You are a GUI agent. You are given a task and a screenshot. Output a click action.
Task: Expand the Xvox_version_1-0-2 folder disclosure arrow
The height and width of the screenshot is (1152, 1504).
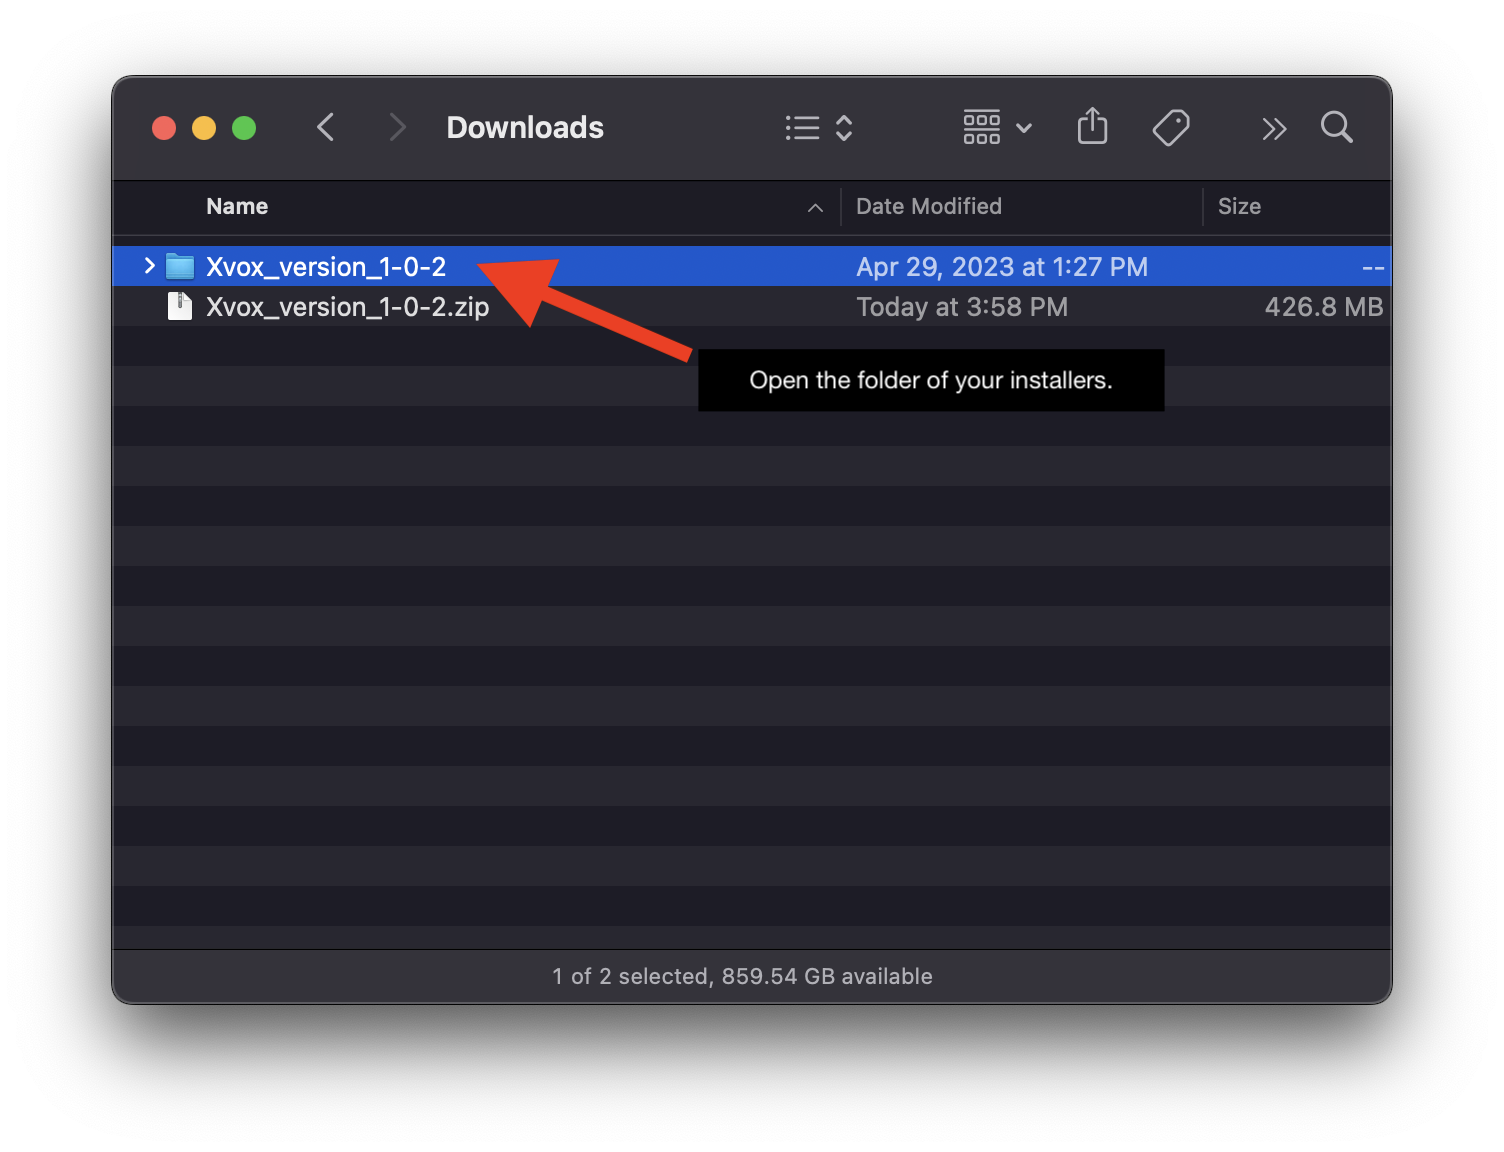(149, 266)
